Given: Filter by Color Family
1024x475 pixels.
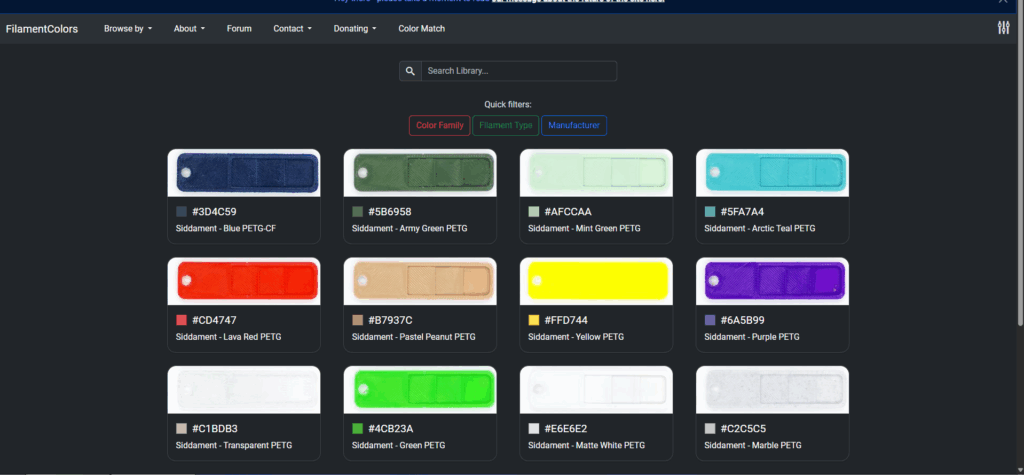Looking at the screenshot, I should coord(440,125).
